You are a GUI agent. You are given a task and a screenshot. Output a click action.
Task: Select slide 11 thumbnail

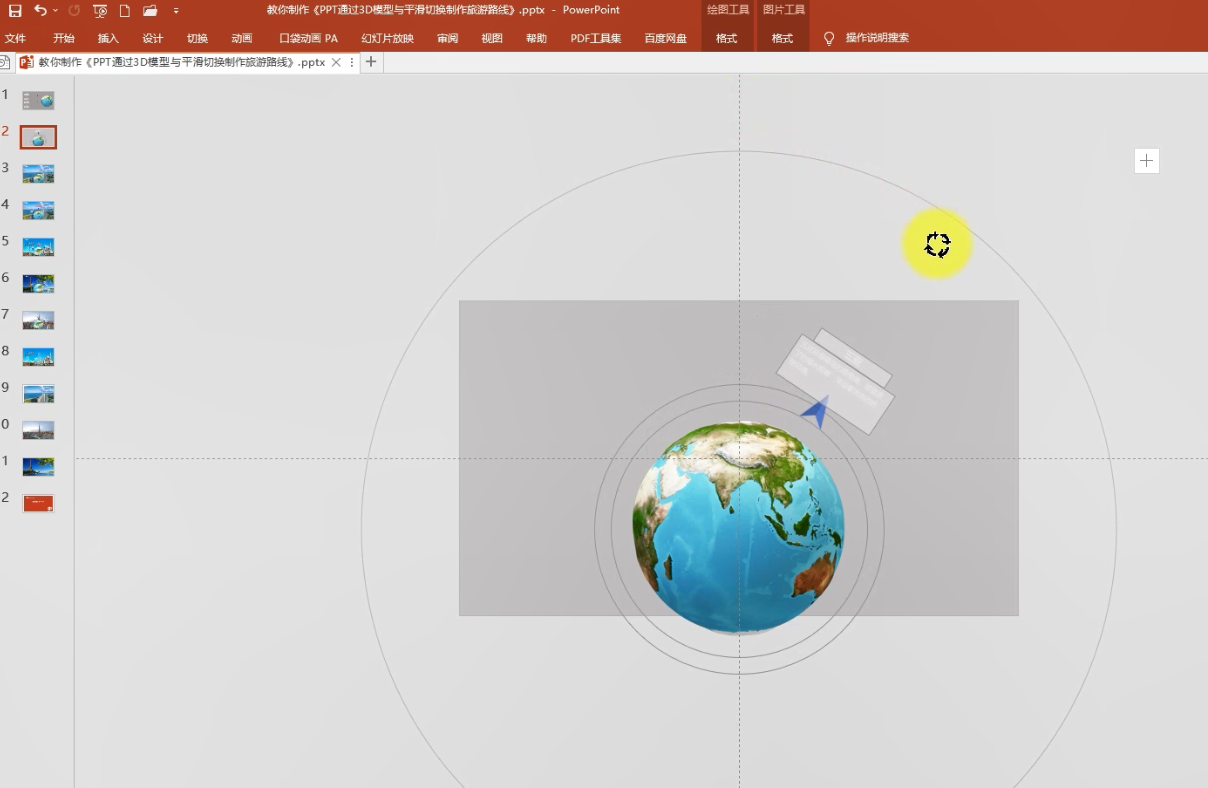tap(39, 467)
